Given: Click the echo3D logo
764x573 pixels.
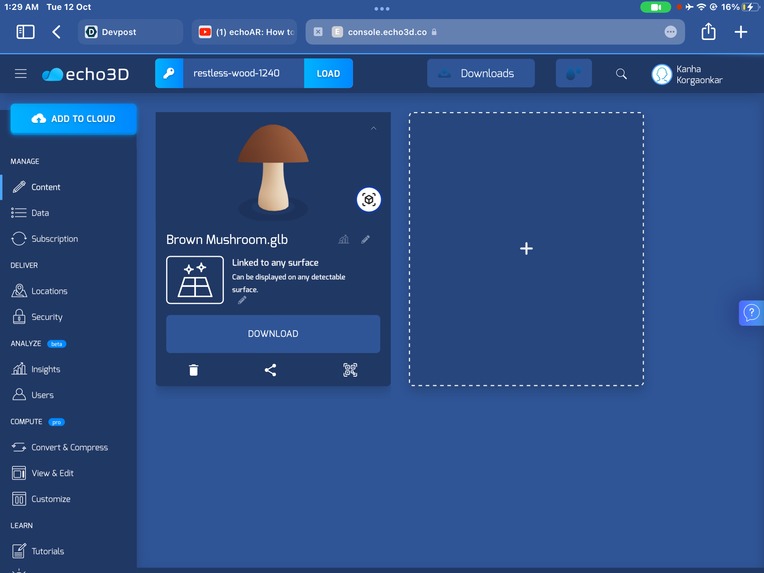Looking at the screenshot, I should (x=86, y=74).
